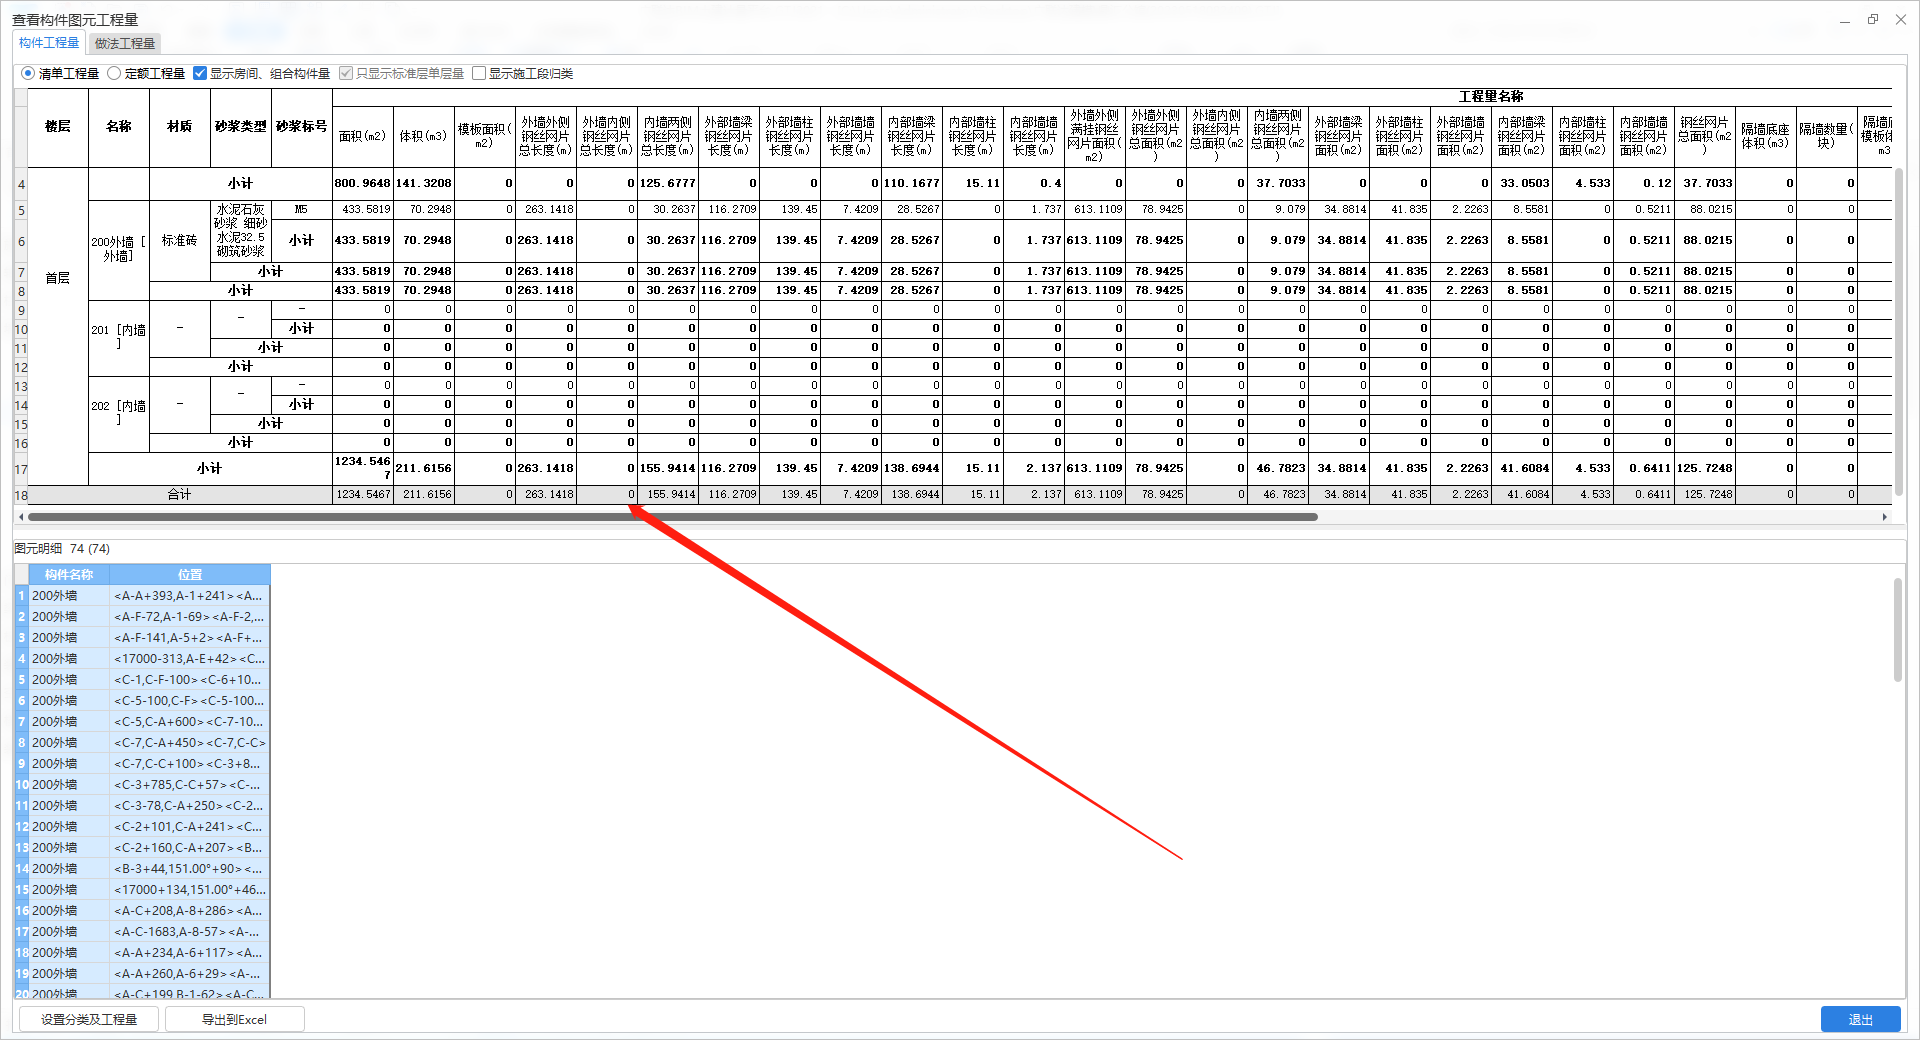Click the 体积(m3) column header
The image size is (1920, 1040).
[423, 136]
